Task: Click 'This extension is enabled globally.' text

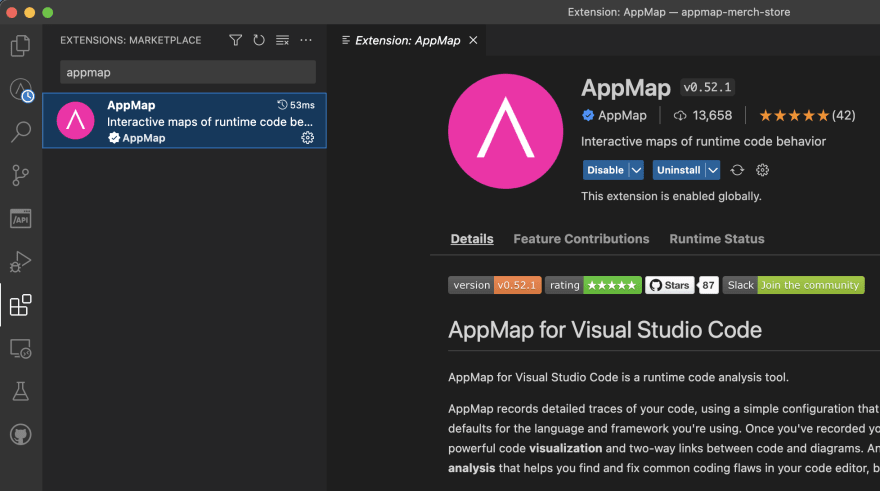Action: (671, 196)
